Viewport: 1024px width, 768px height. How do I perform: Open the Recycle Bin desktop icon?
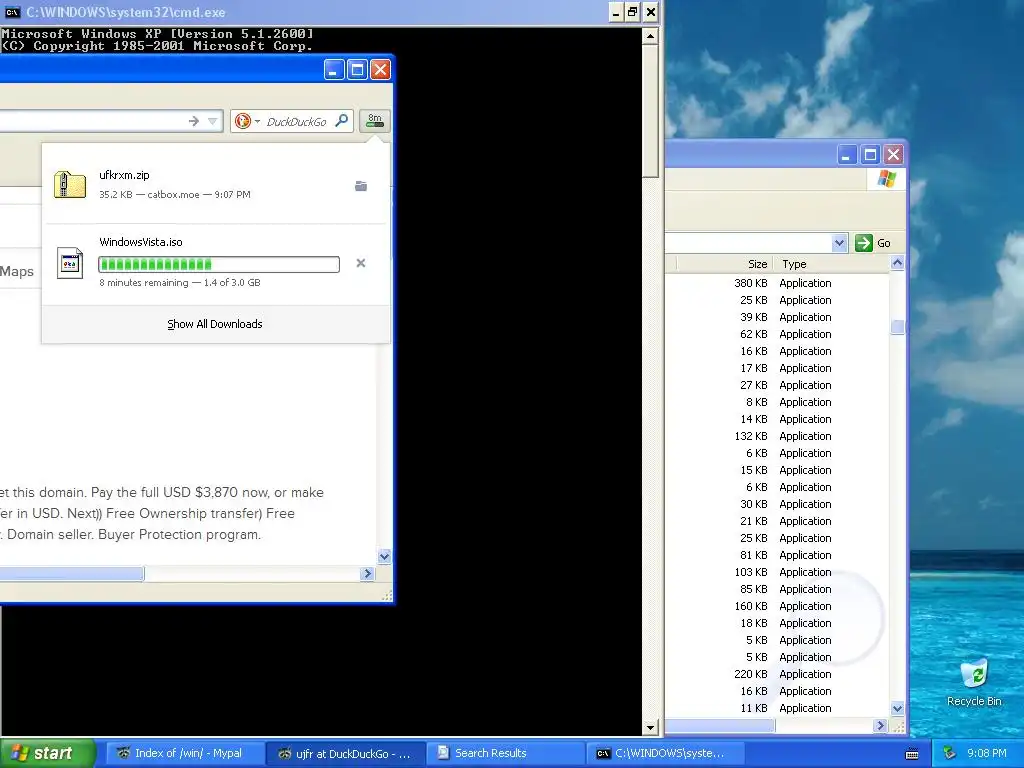[x=974, y=683]
